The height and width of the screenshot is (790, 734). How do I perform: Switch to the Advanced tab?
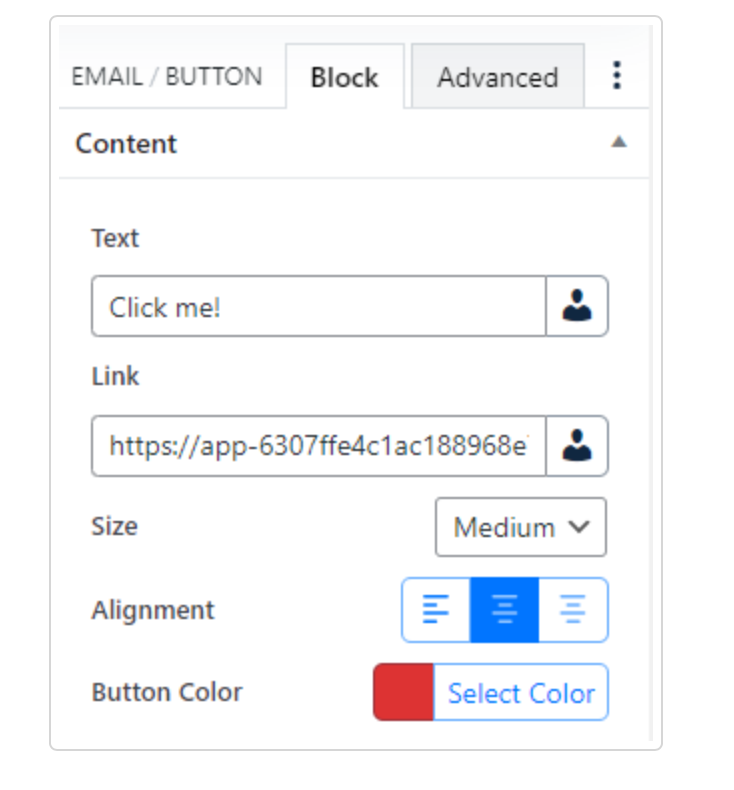point(497,77)
